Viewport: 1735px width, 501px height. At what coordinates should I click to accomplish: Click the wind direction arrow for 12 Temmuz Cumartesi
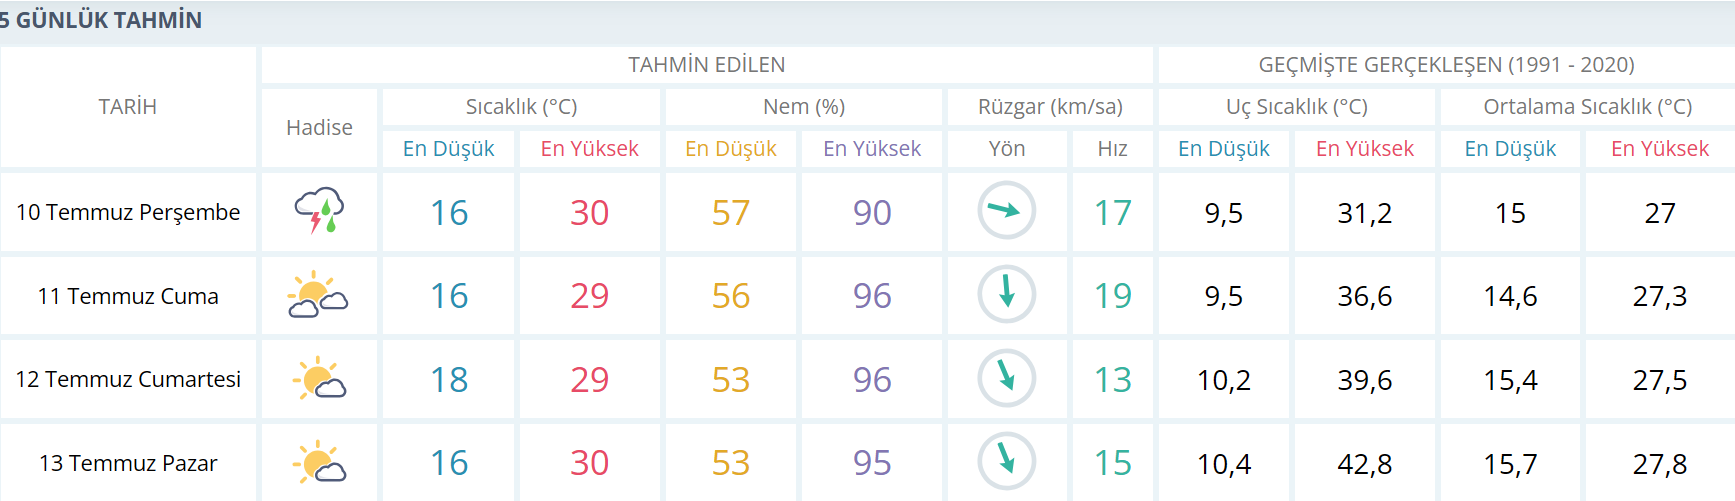[1006, 378]
